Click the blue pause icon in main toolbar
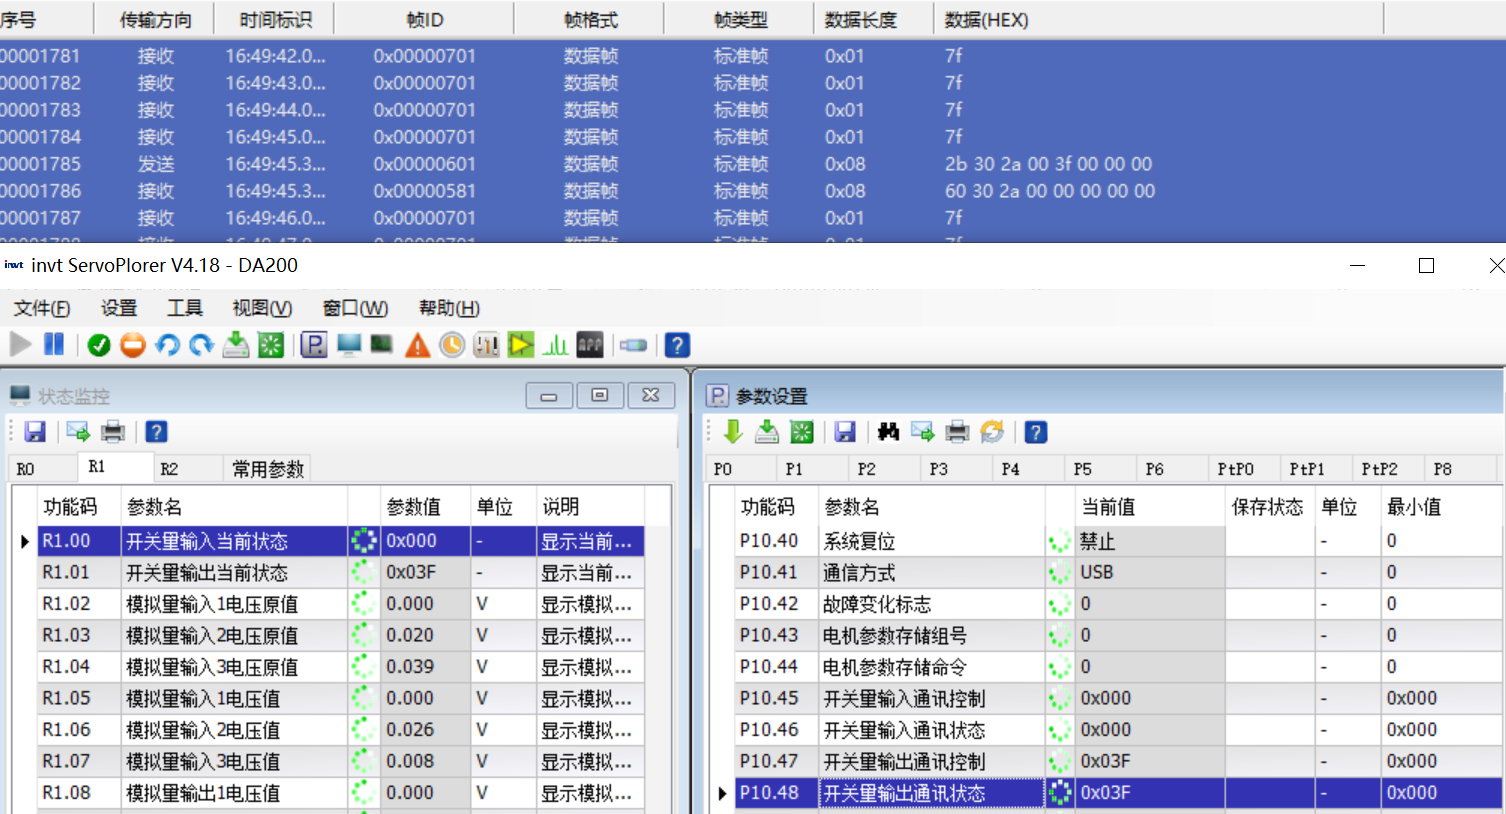Viewport: 1506px width, 814px height. 54,345
